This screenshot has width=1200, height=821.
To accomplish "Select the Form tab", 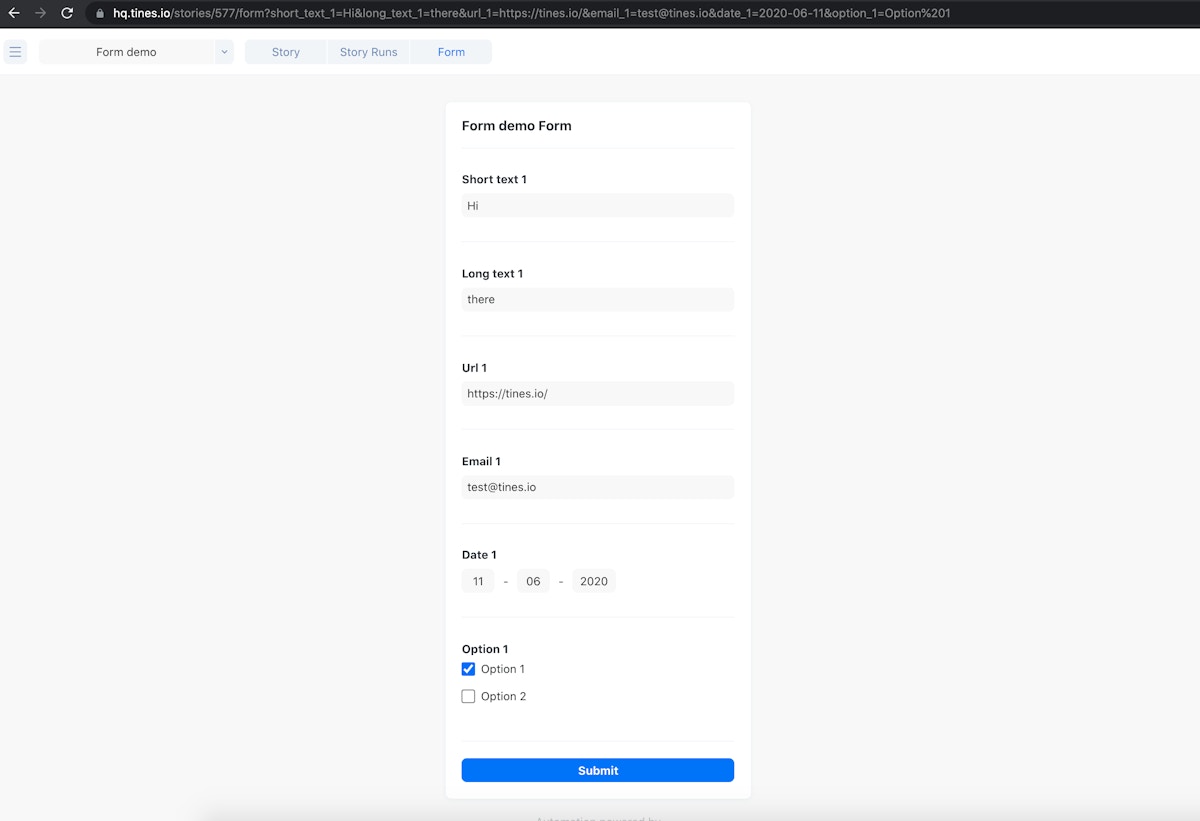I will click(x=451, y=52).
